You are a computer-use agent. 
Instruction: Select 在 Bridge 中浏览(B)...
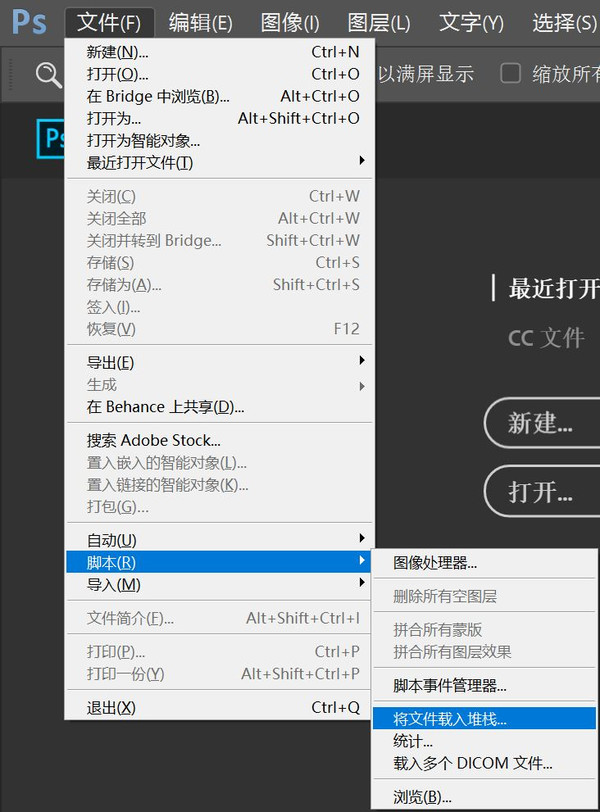click(219, 96)
